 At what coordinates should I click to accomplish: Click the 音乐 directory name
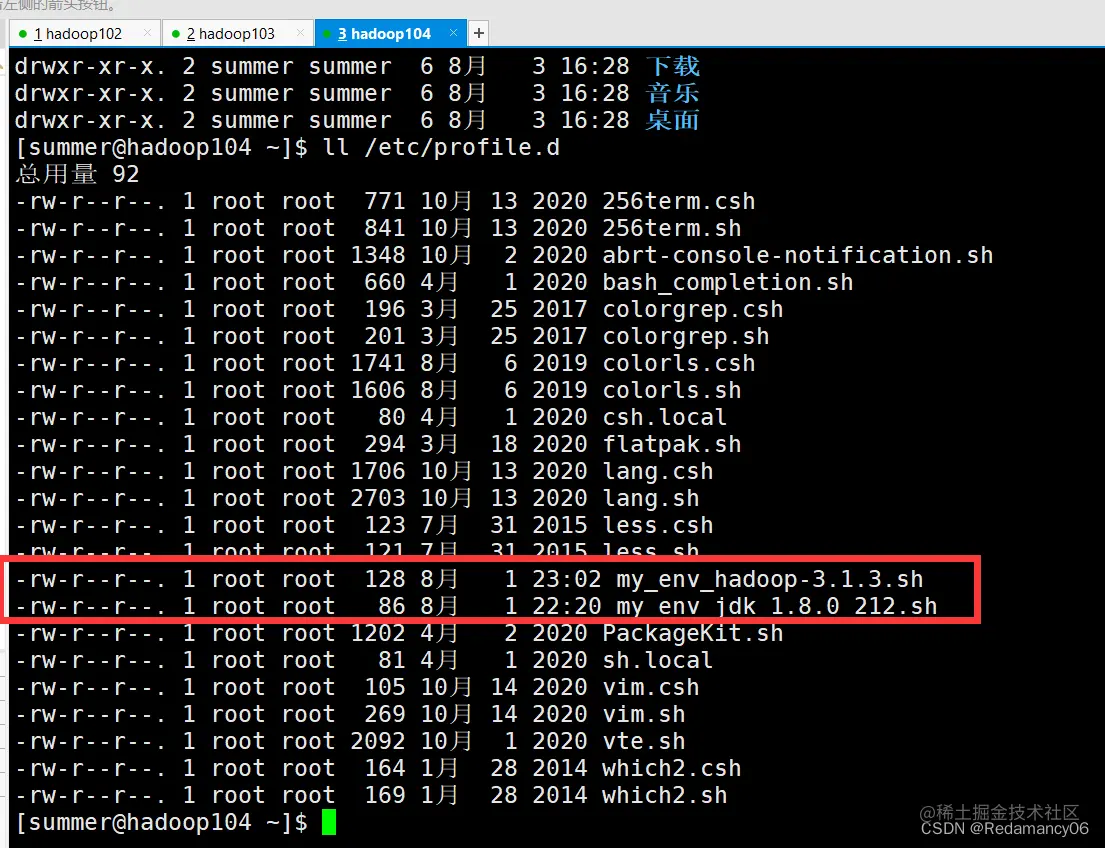tap(672, 93)
